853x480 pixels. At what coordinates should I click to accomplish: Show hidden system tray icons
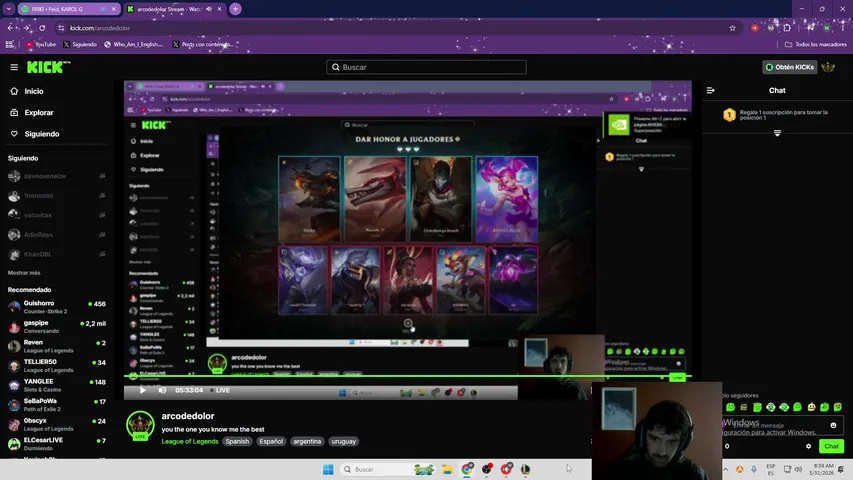[x=725, y=469]
